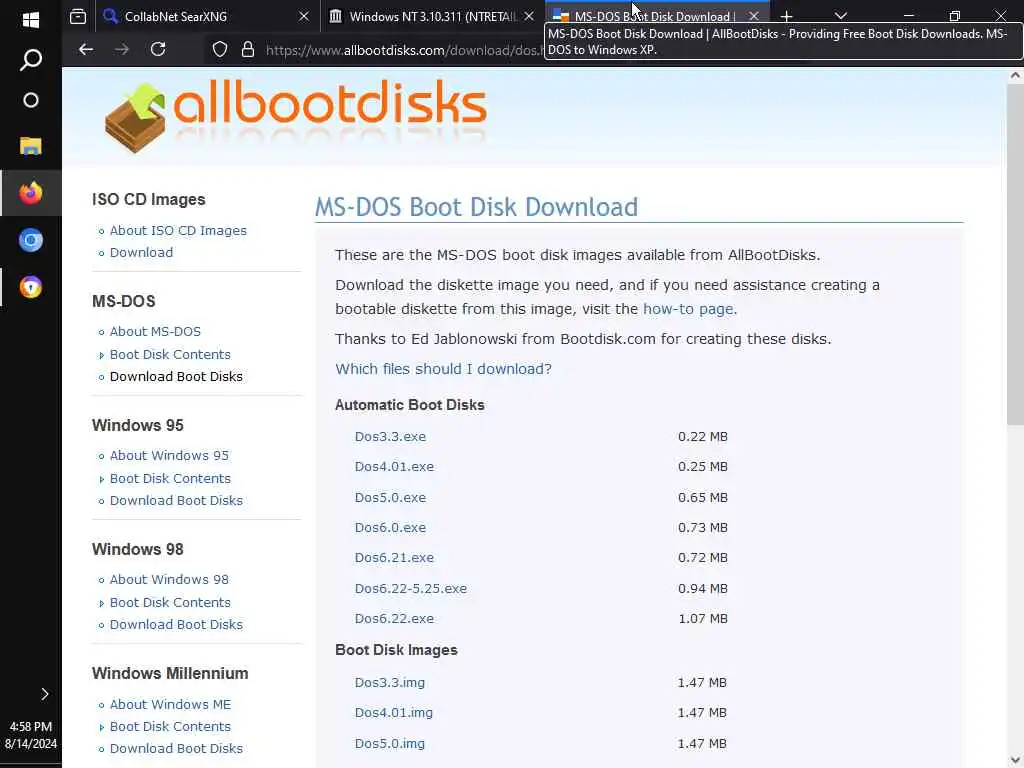Viewport: 1024px width, 768px height.
Task: Open About ISO CD Images link
Action: tap(178, 231)
